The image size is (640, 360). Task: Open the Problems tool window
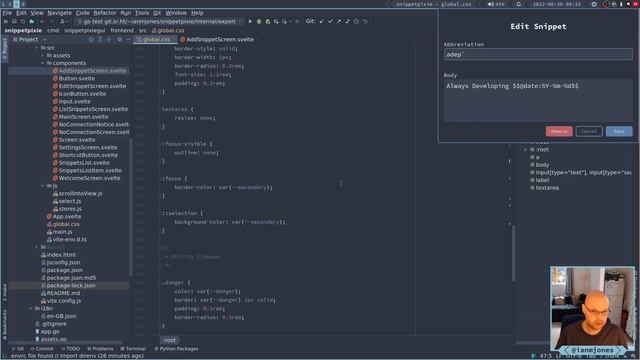click(100, 349)
